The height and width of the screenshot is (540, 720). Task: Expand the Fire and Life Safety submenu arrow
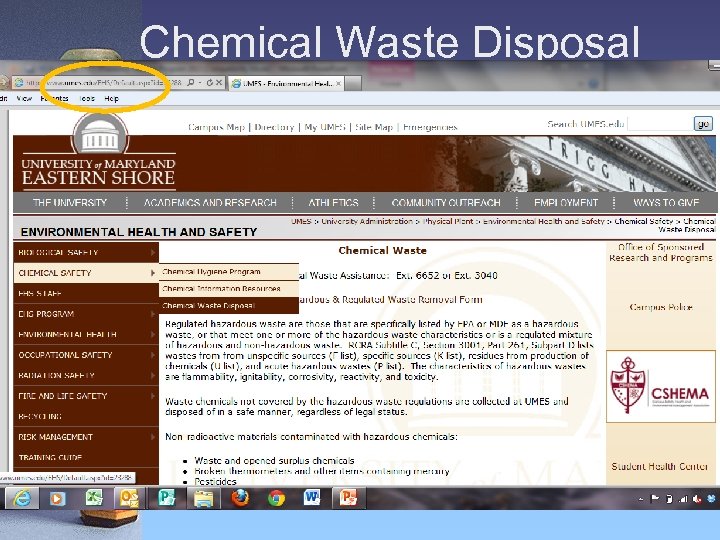pos(152,396)
